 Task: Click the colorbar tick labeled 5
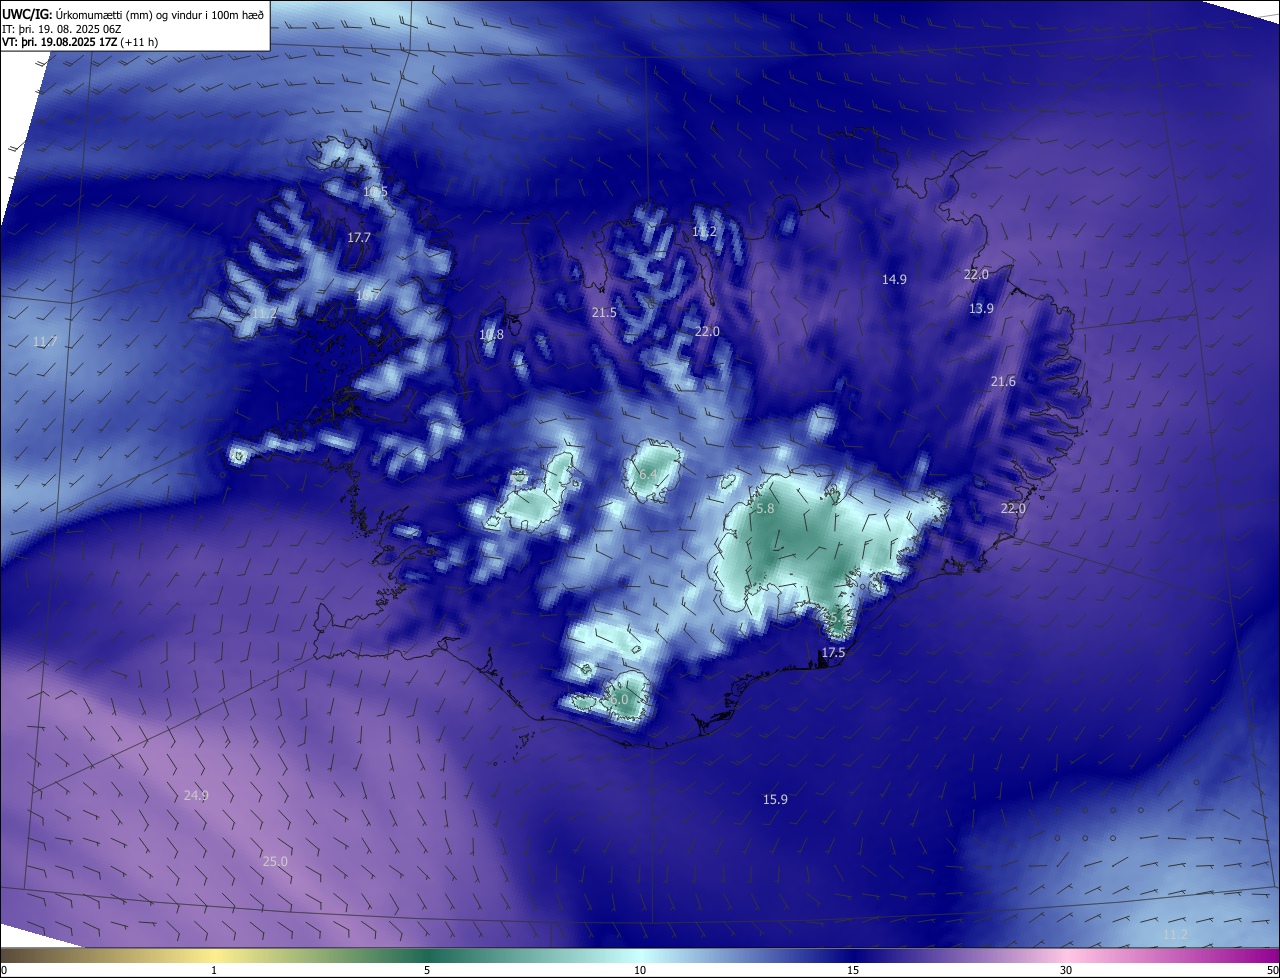click(427, 970)
